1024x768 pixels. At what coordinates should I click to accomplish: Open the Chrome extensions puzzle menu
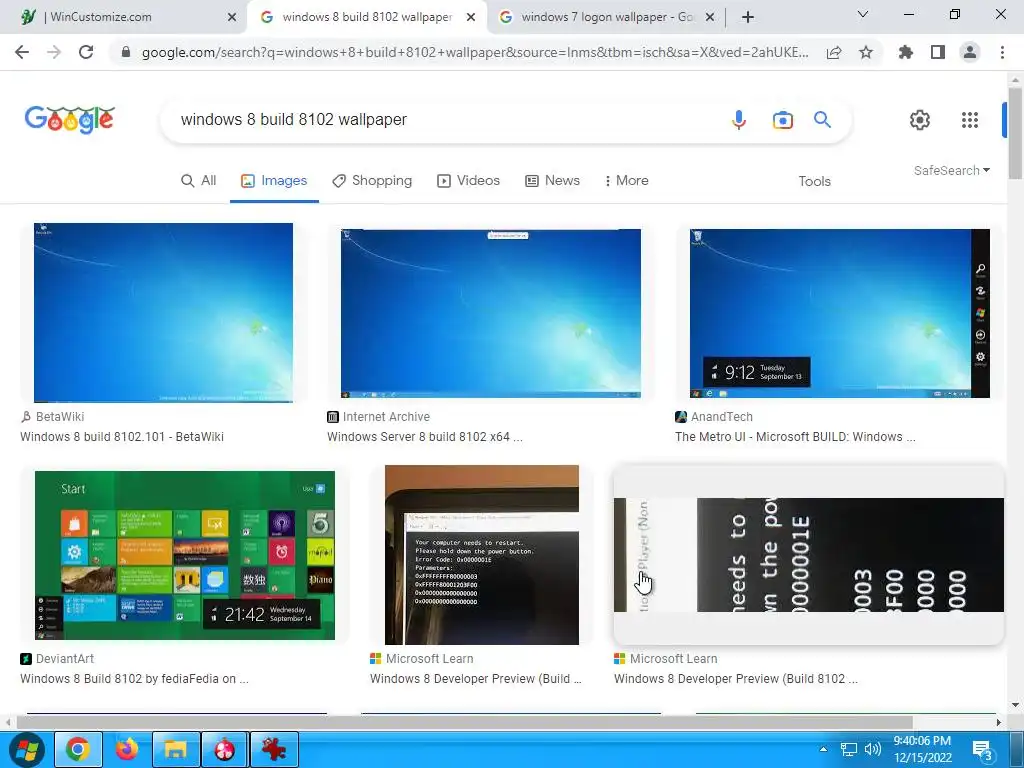pos(905,52)
